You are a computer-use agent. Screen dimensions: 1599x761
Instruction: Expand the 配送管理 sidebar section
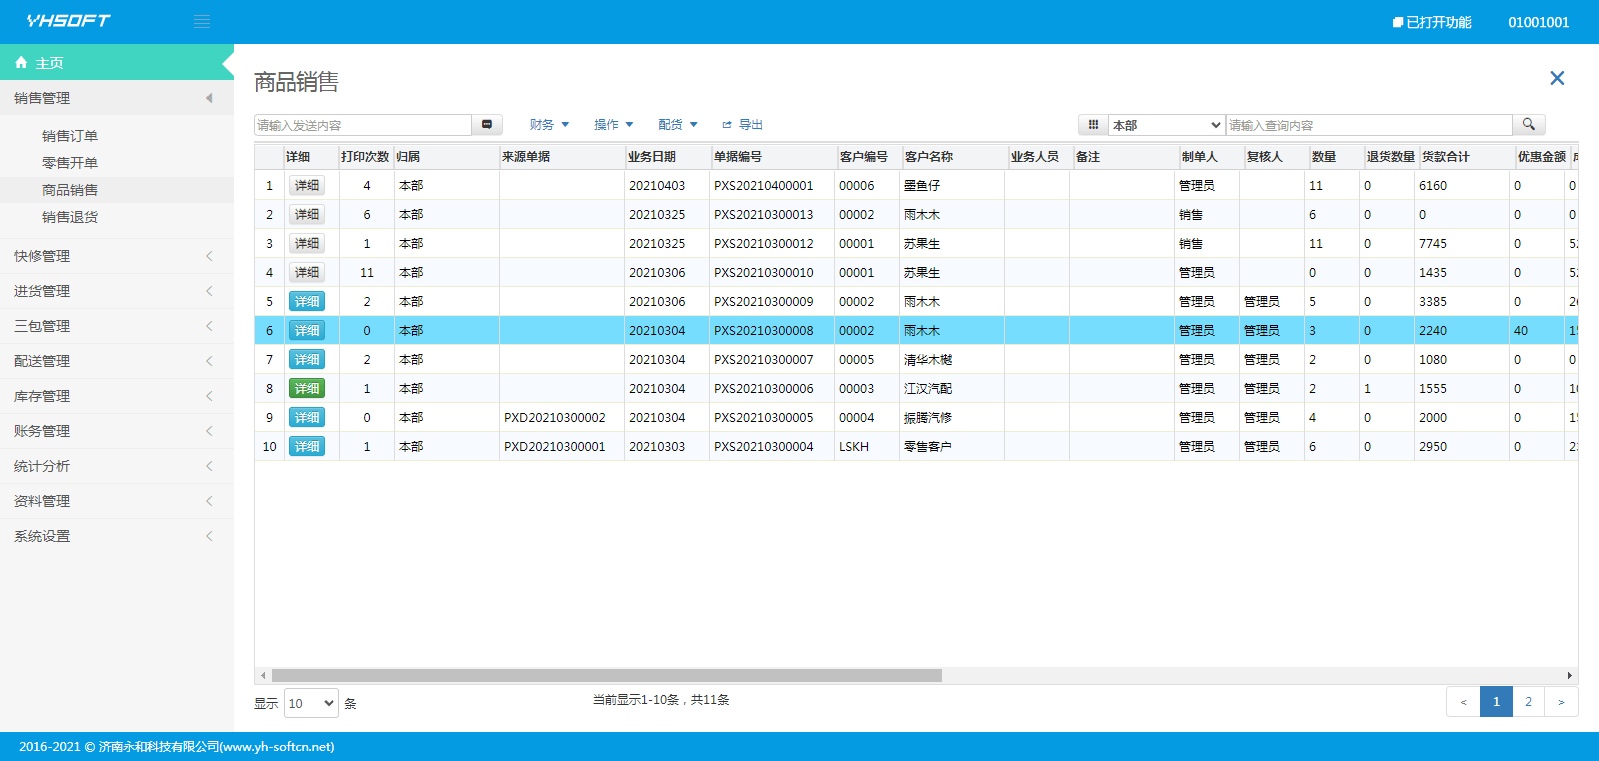click(x=117, y=361)
